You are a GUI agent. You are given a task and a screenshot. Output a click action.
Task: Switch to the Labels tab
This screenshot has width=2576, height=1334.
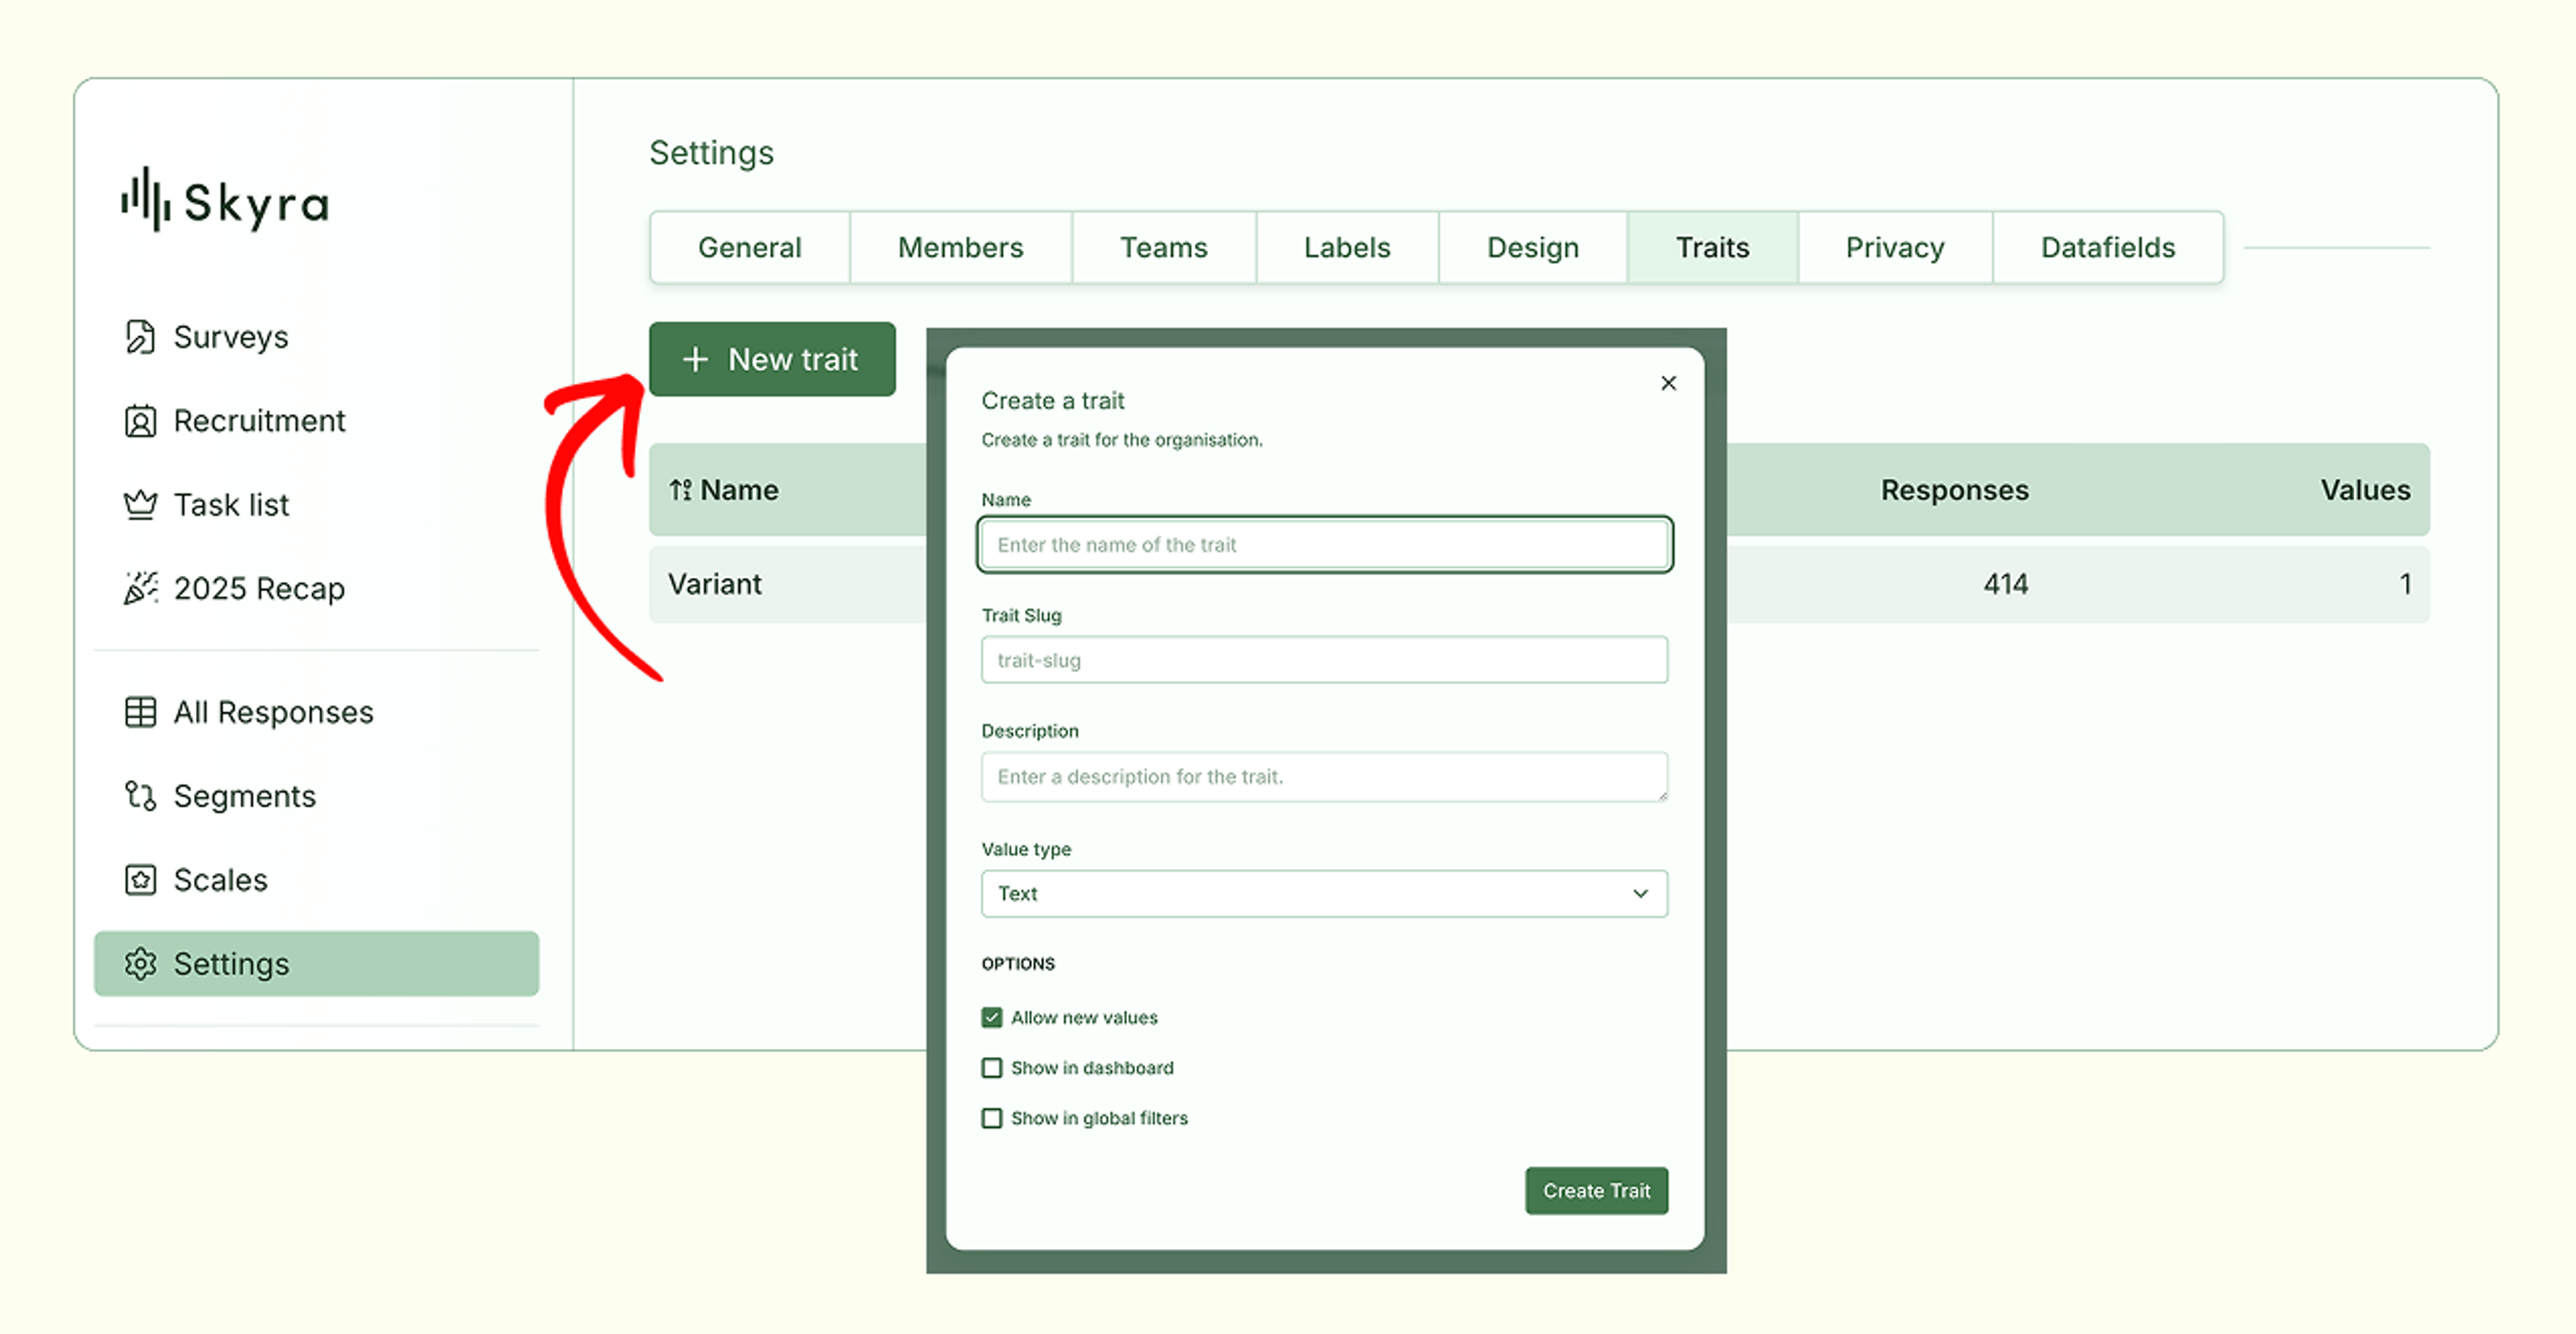point(1347,248)
